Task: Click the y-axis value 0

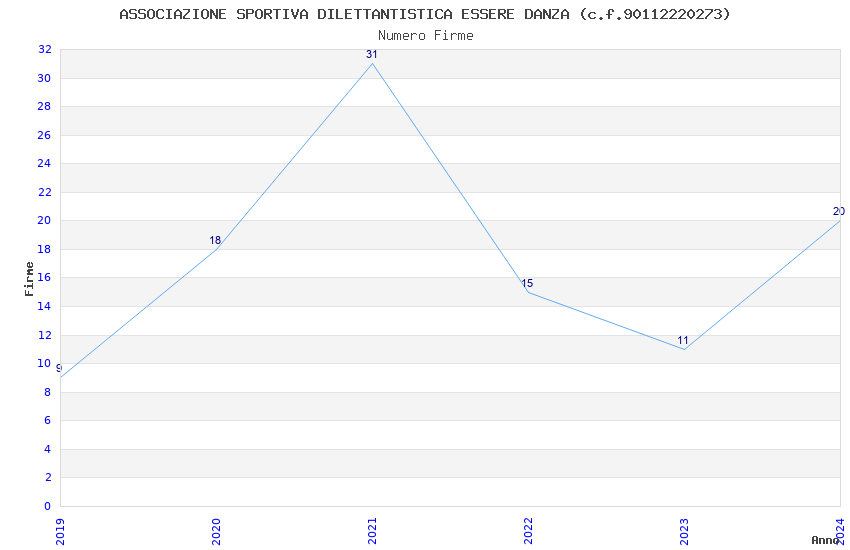Action: pos(48,506)
